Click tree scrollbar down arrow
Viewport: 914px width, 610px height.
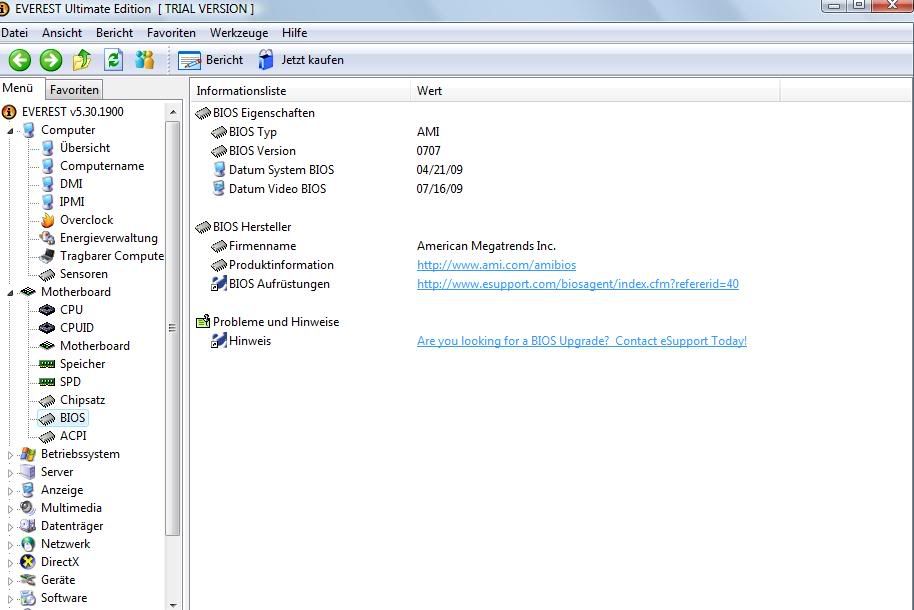click(x=173, y=605)
